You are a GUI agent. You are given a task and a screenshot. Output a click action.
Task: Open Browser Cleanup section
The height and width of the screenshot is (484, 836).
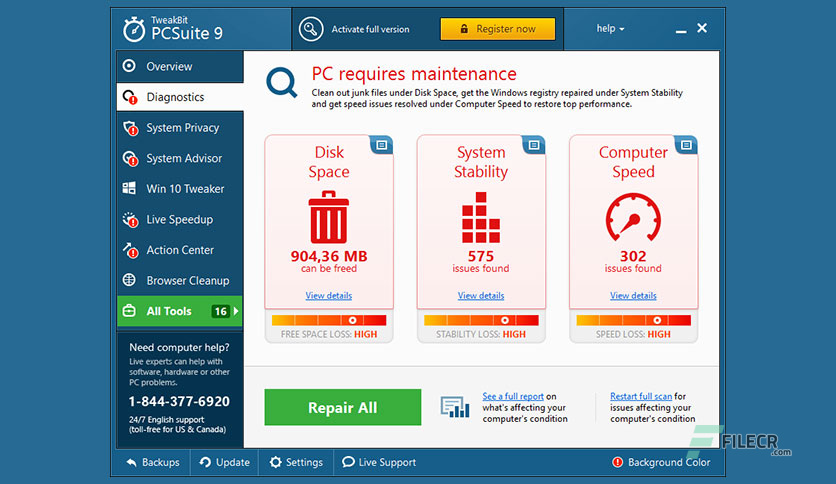pyautogui.click(x=180, y=280)
